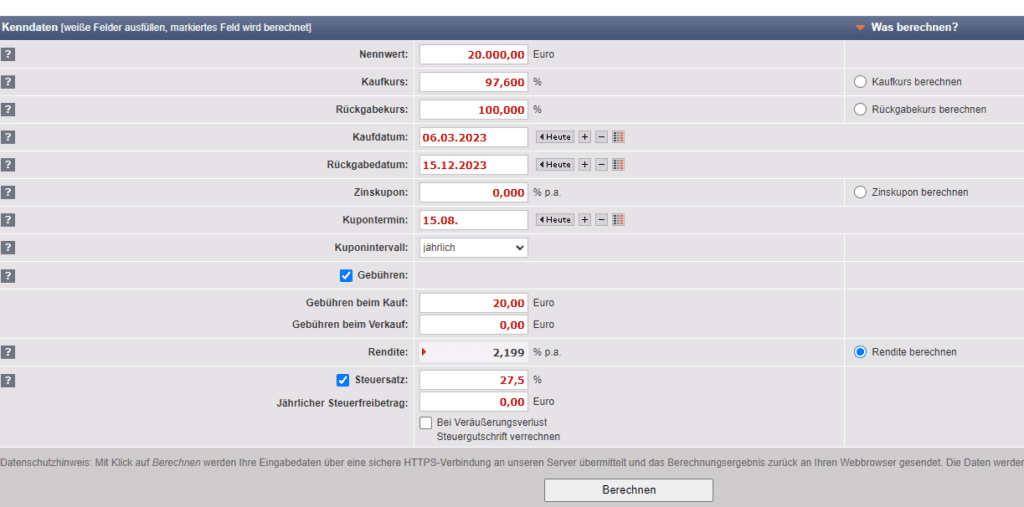Open the calendar icon next to Kaufdatum
The image size is (1024, 507).
click(618, 137)
